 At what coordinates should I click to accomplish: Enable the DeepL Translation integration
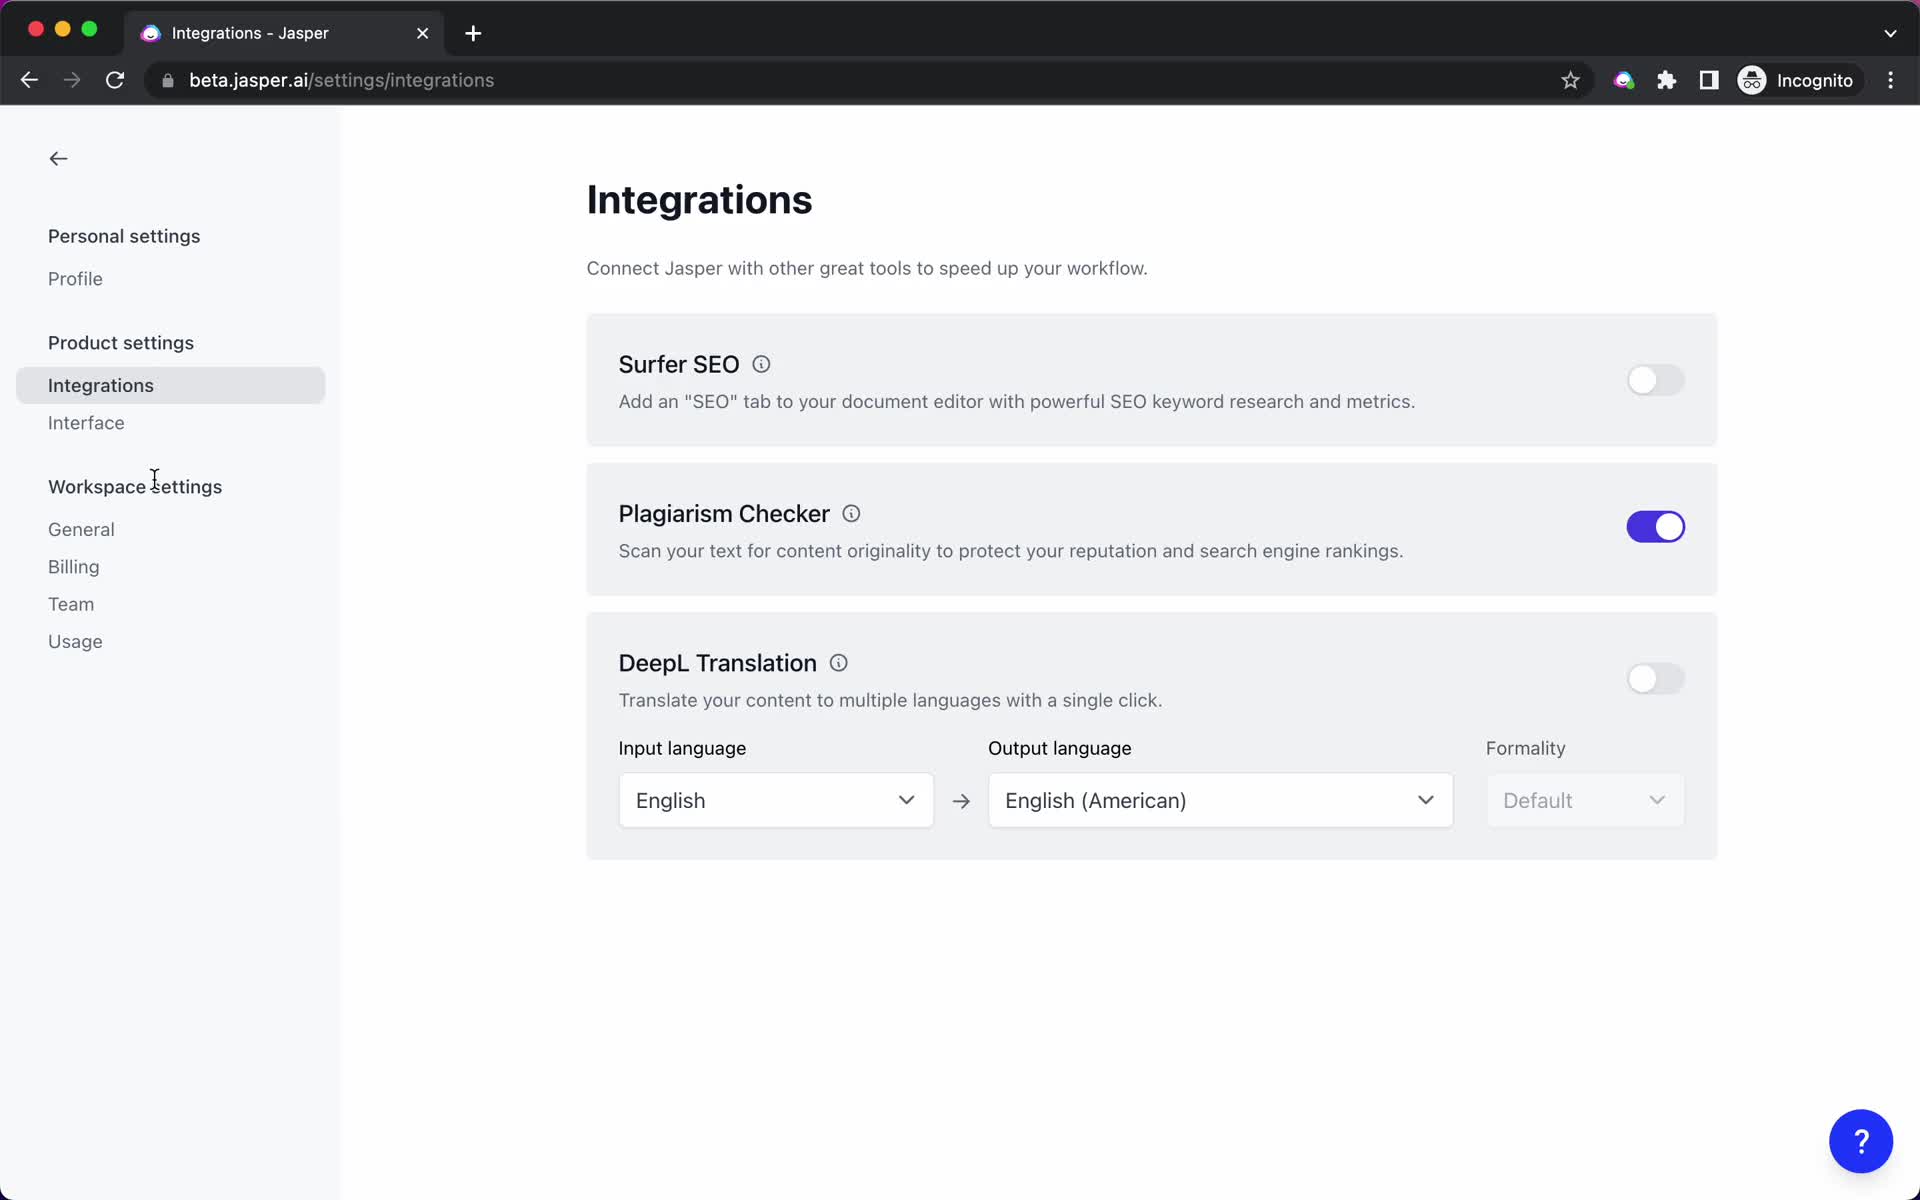point(1655,677)
